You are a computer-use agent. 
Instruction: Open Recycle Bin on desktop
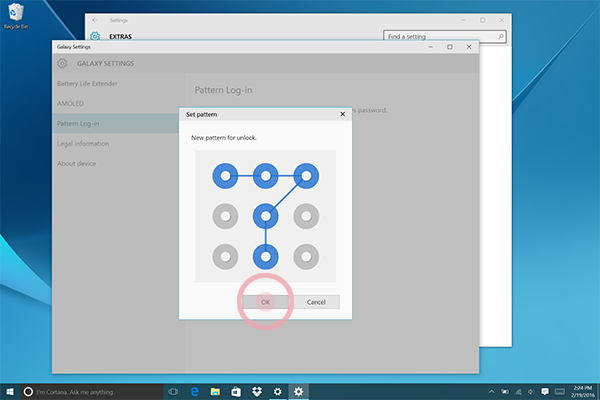(x=15, y=16)
